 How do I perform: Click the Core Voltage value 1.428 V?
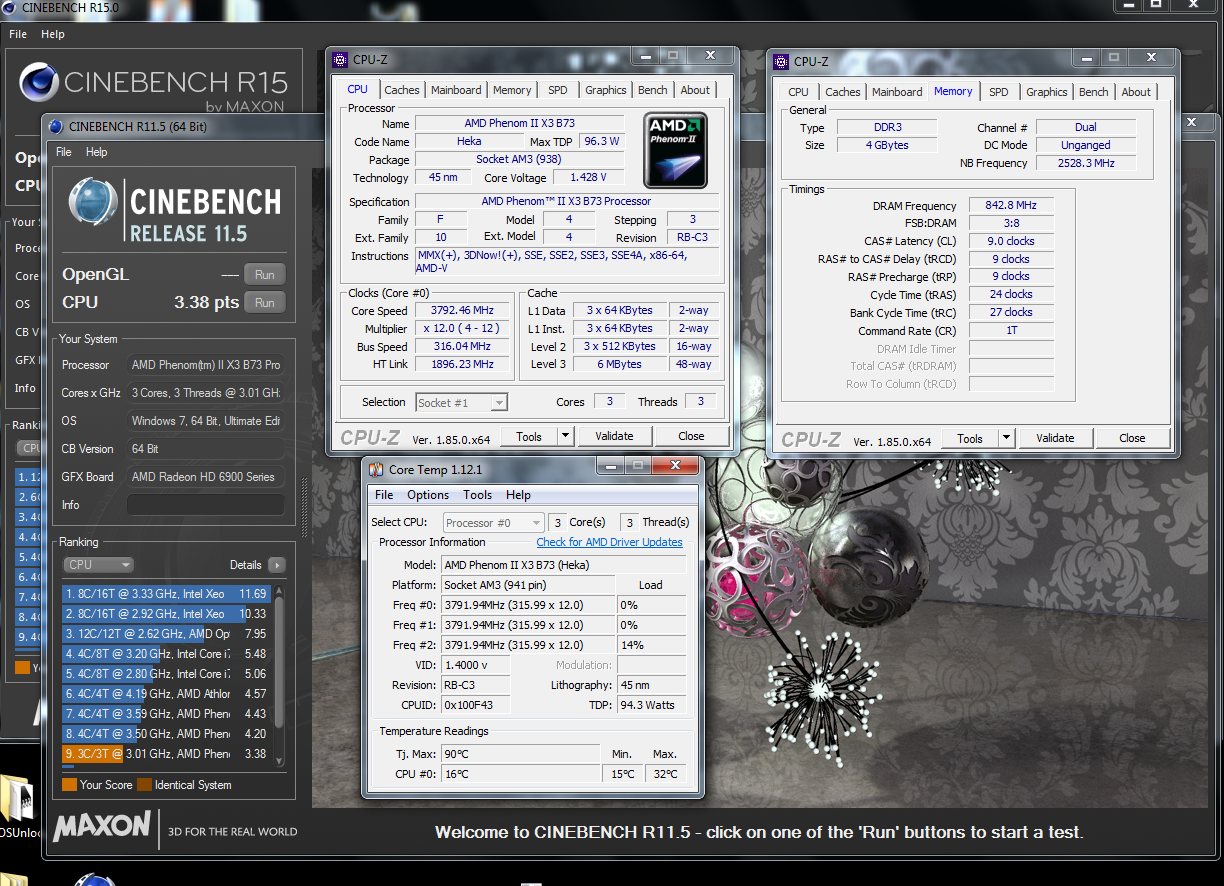(x=591, y=178)
